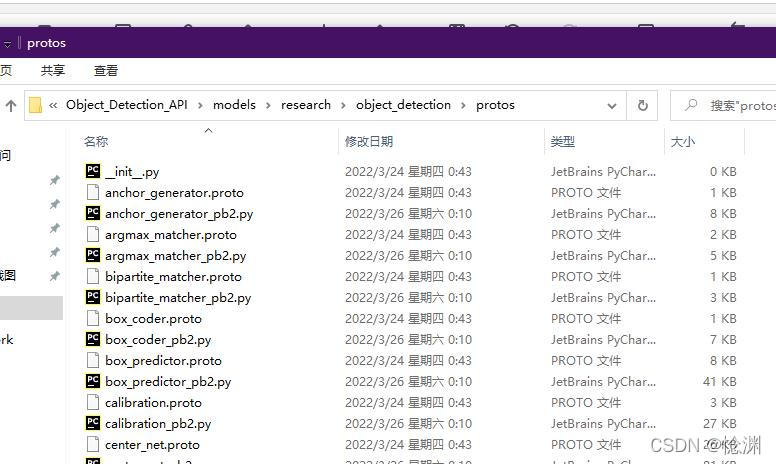Viewport: 776px width, 464px height.
Task: Select the file calibration_pb2.py
Action: [158, 424]
